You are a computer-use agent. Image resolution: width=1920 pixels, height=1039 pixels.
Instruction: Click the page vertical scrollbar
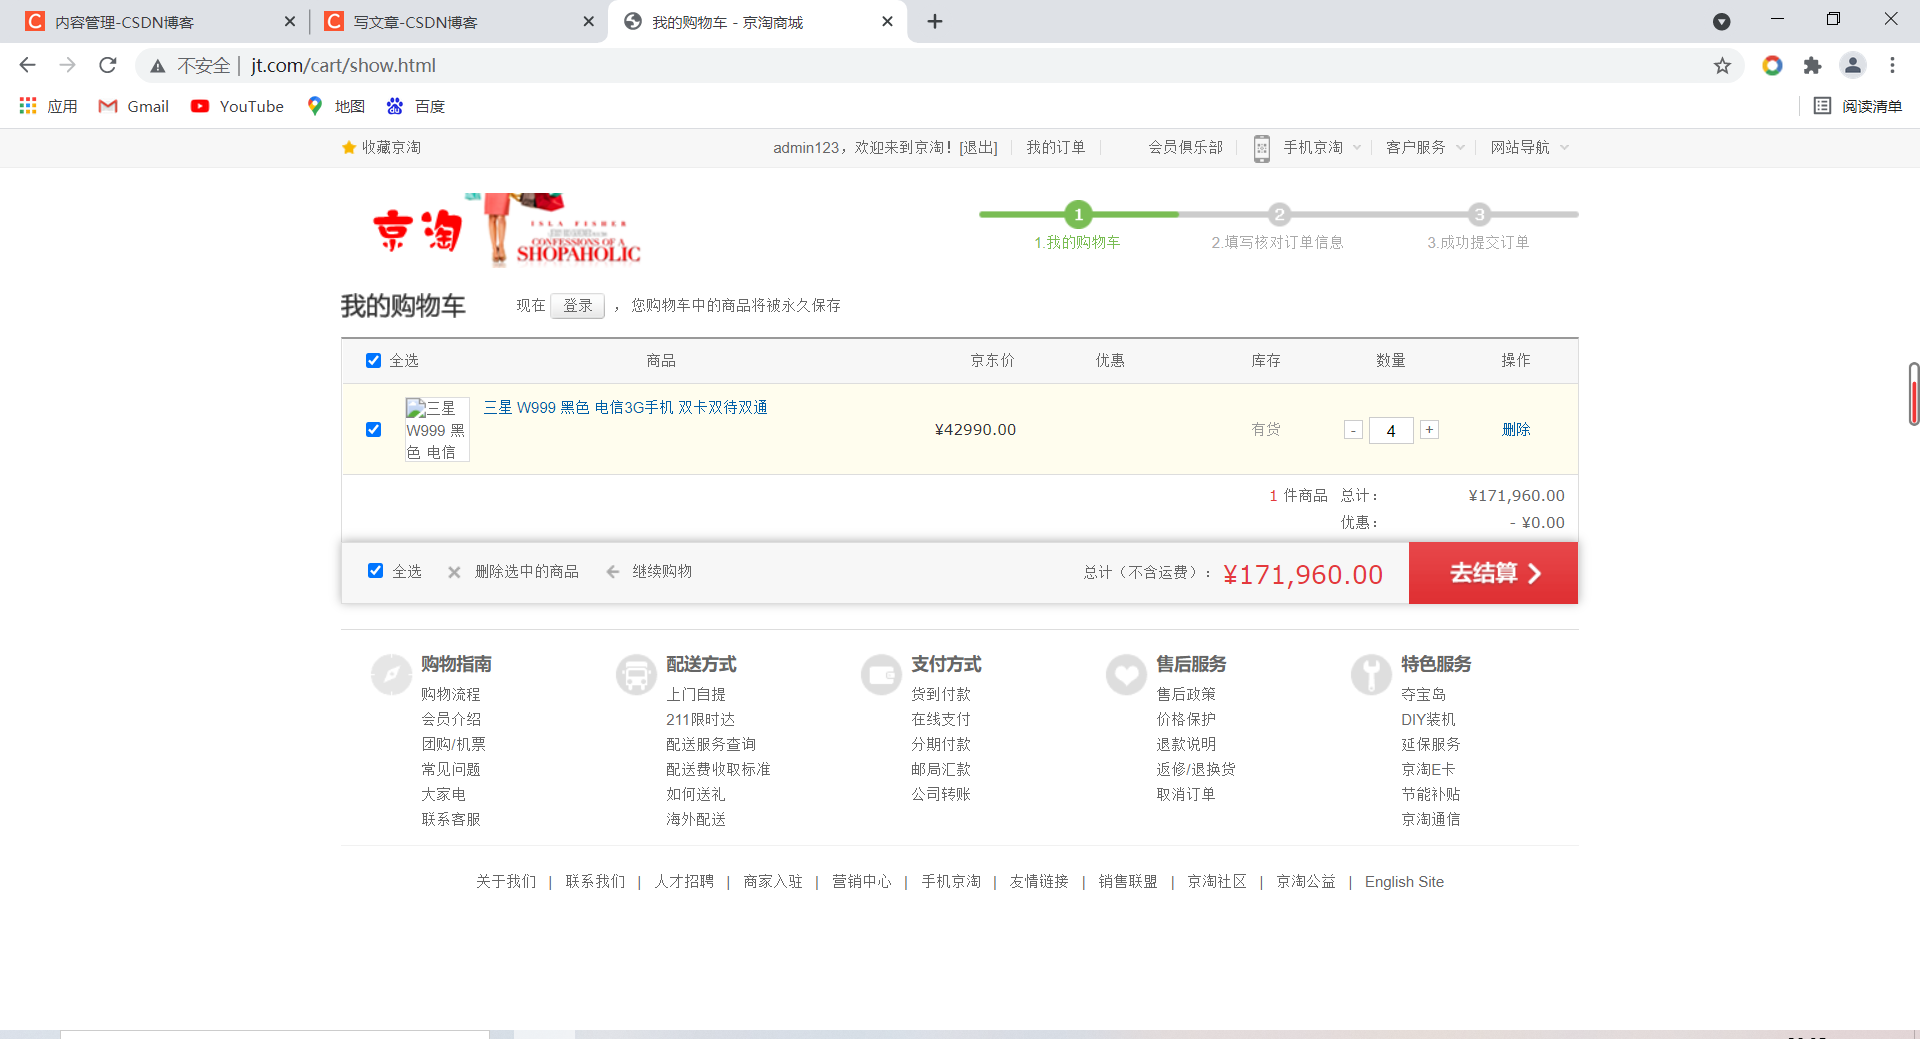[1913, 394]
